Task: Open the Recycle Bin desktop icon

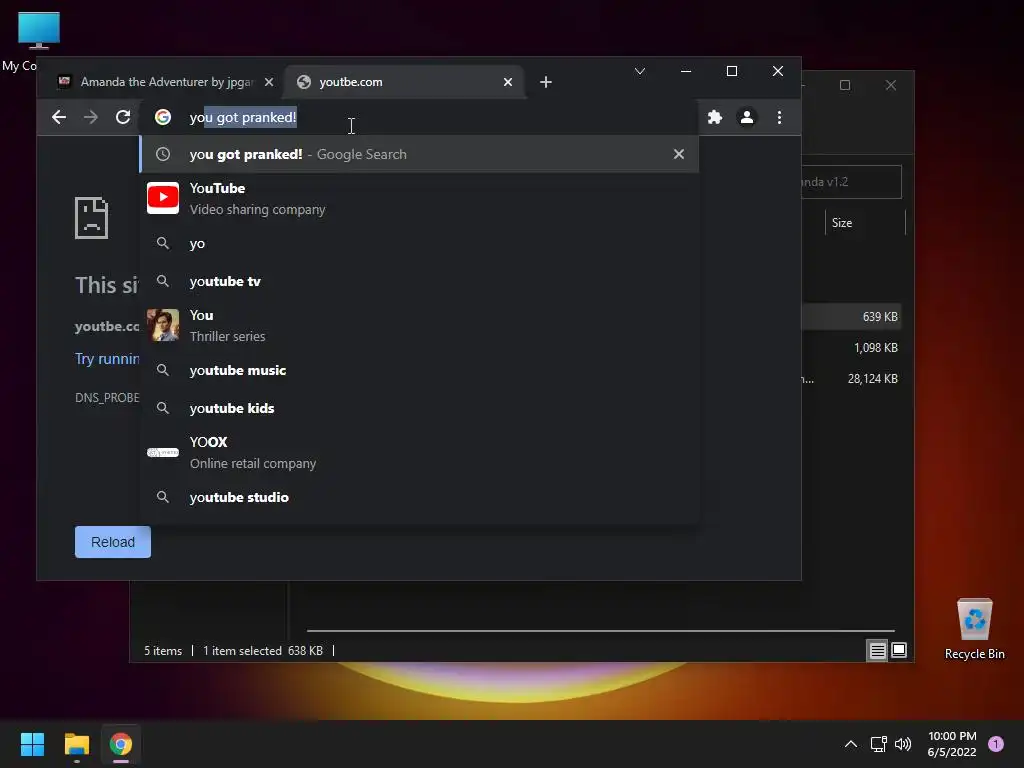Action: (974, 629)
